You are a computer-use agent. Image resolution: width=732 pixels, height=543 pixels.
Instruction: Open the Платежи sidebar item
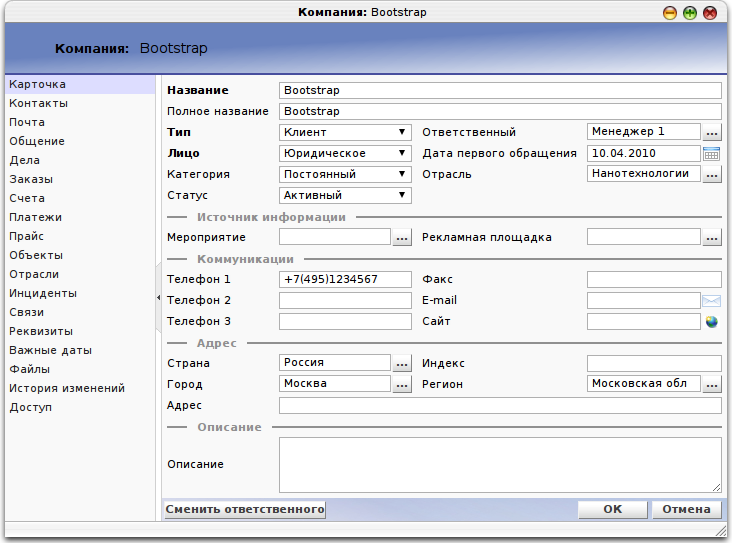click(x=36, y=217)
